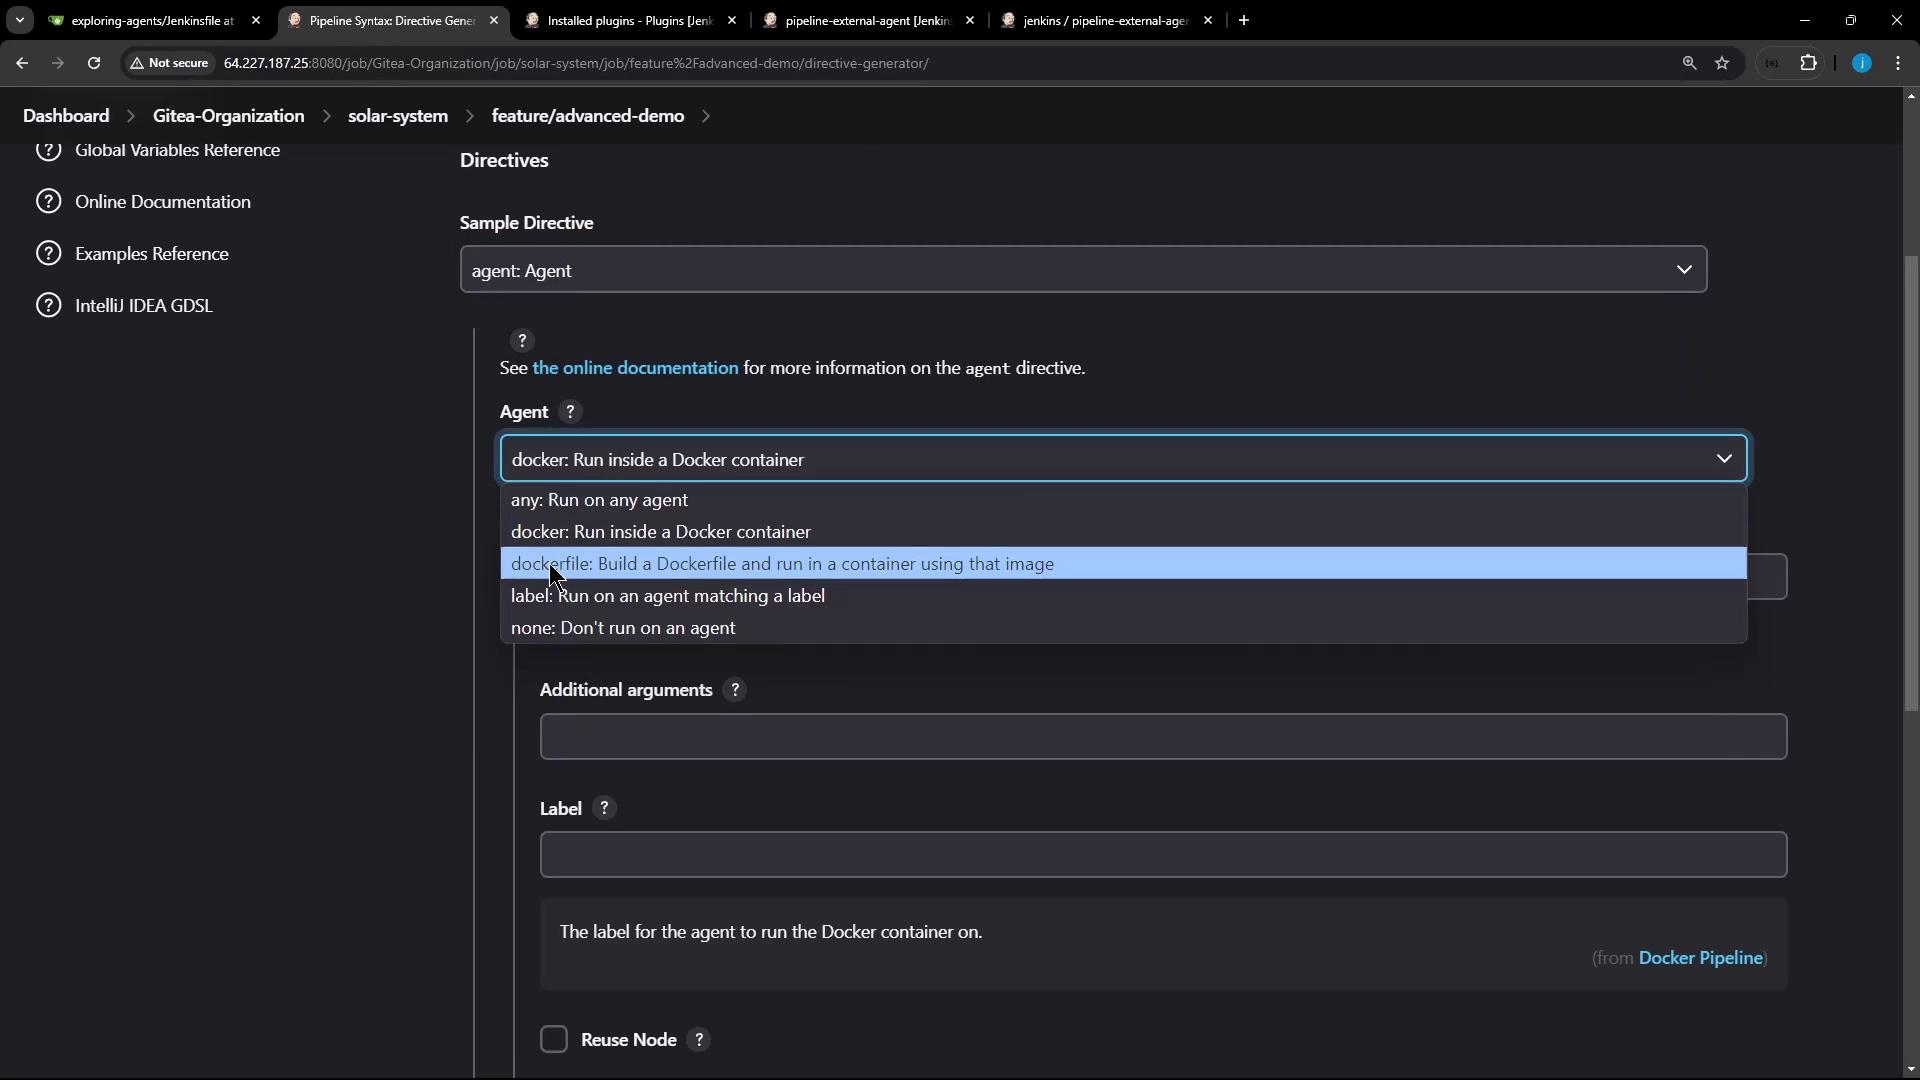Reload the page
The width and height of the screenshot is (1920, 1080).
click(94, 63)
